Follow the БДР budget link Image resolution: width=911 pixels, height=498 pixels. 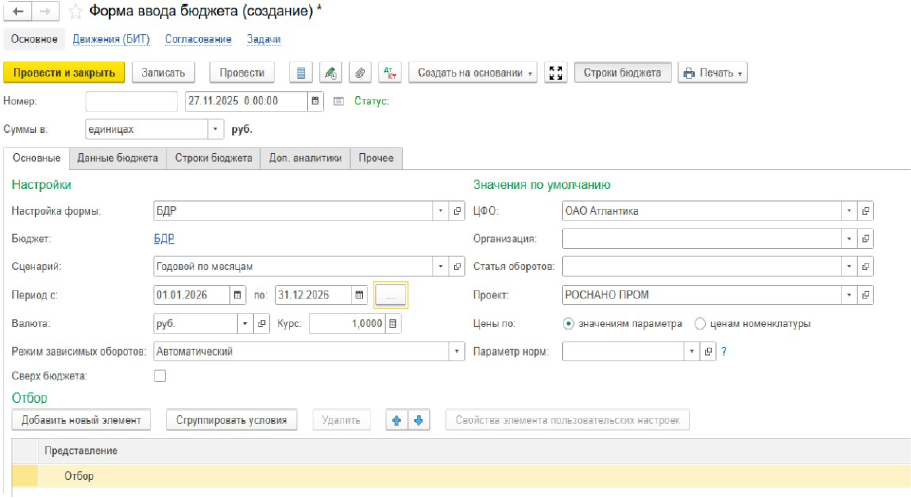(x=164, y=239)
